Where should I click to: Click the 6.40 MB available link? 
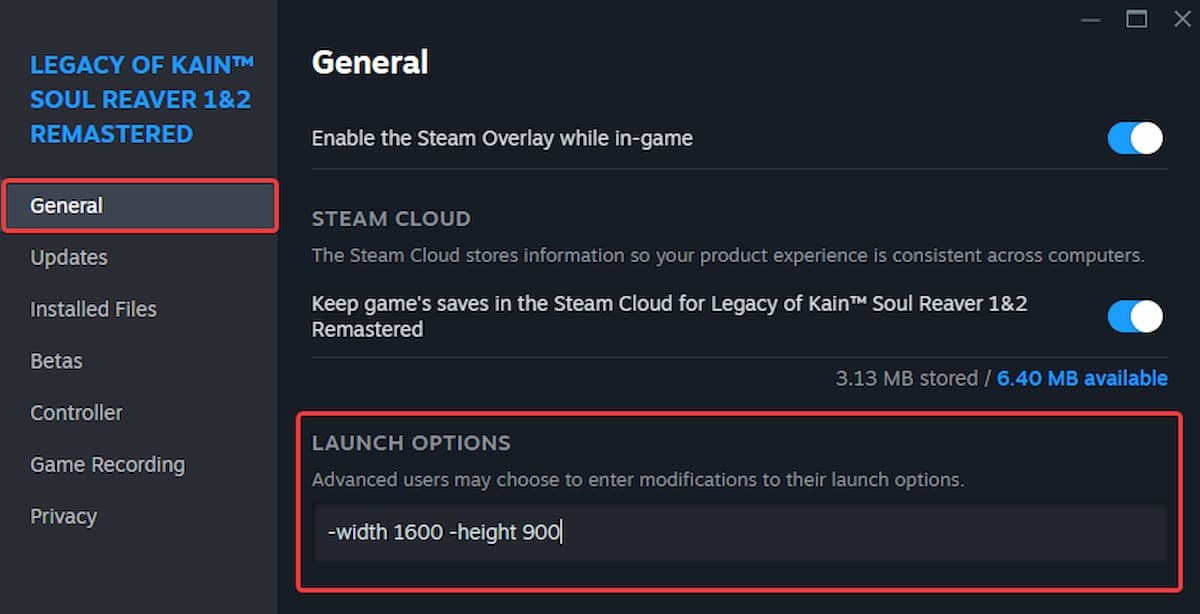1082,379
